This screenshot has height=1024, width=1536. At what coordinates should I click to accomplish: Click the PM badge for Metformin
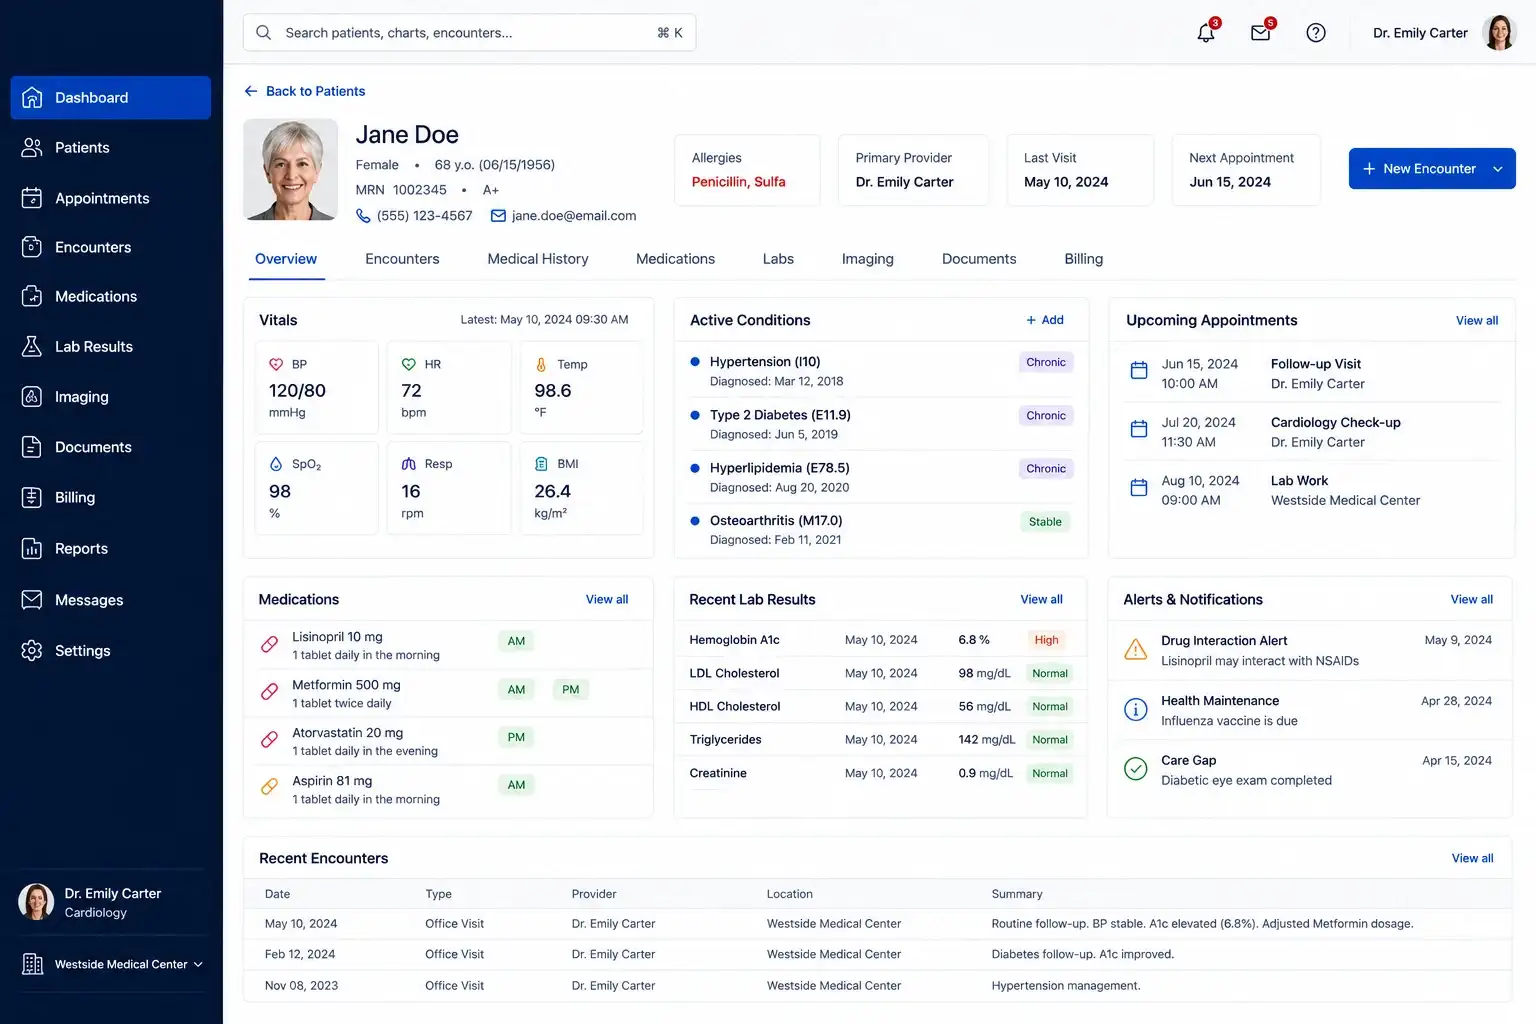(x=571, y=690)
